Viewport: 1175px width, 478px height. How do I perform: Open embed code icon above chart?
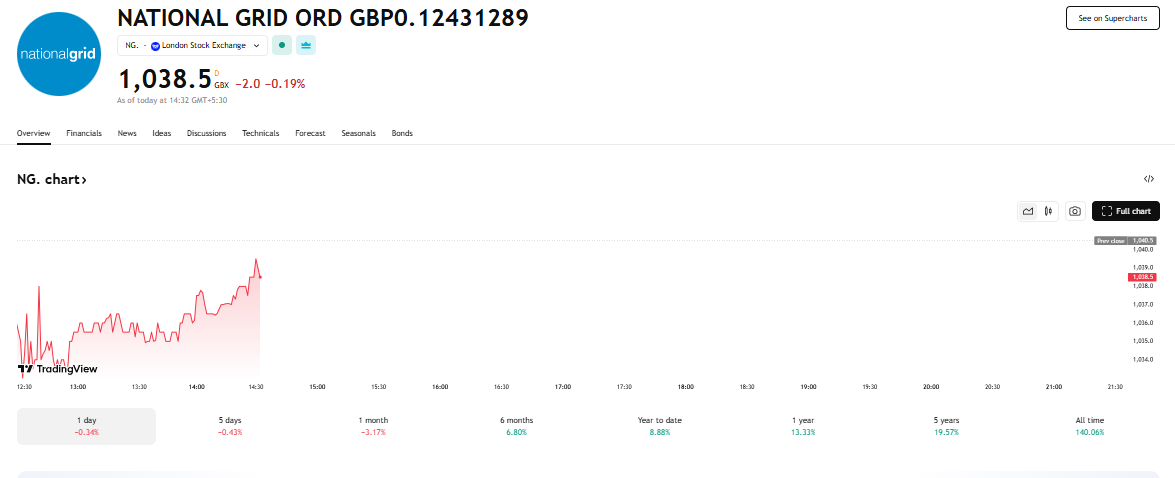(1149, 179)
